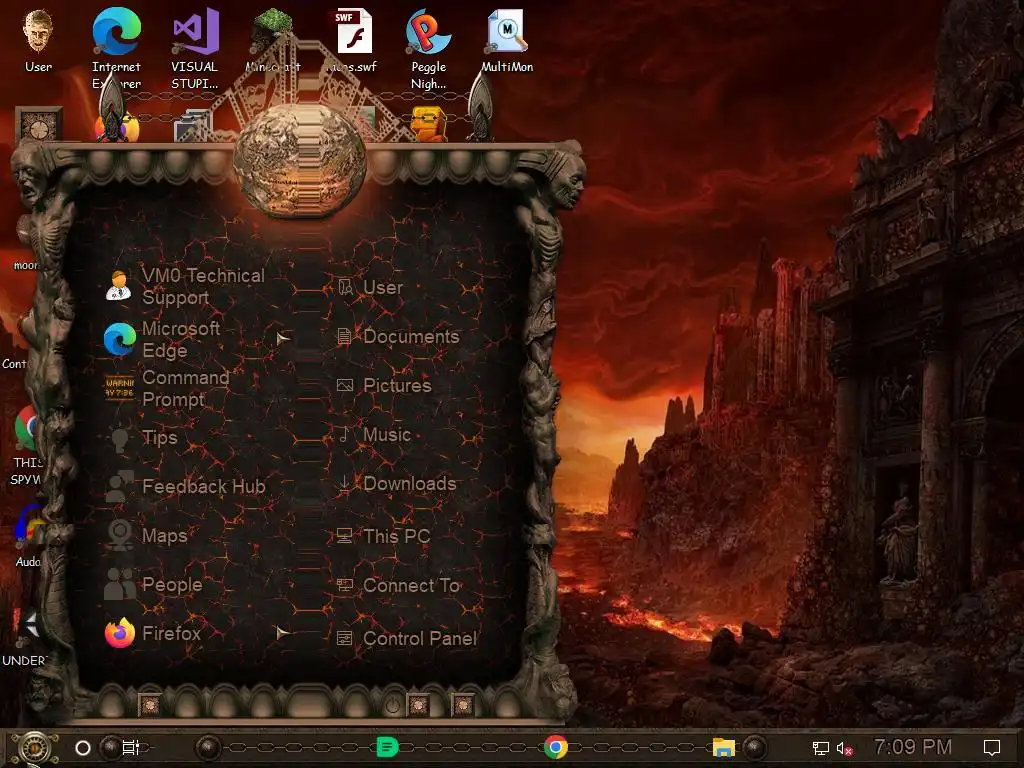This screenshot has height=768, width=1024.
Task: Open This PC from the Start menu
Action: [x=383, y=536]
